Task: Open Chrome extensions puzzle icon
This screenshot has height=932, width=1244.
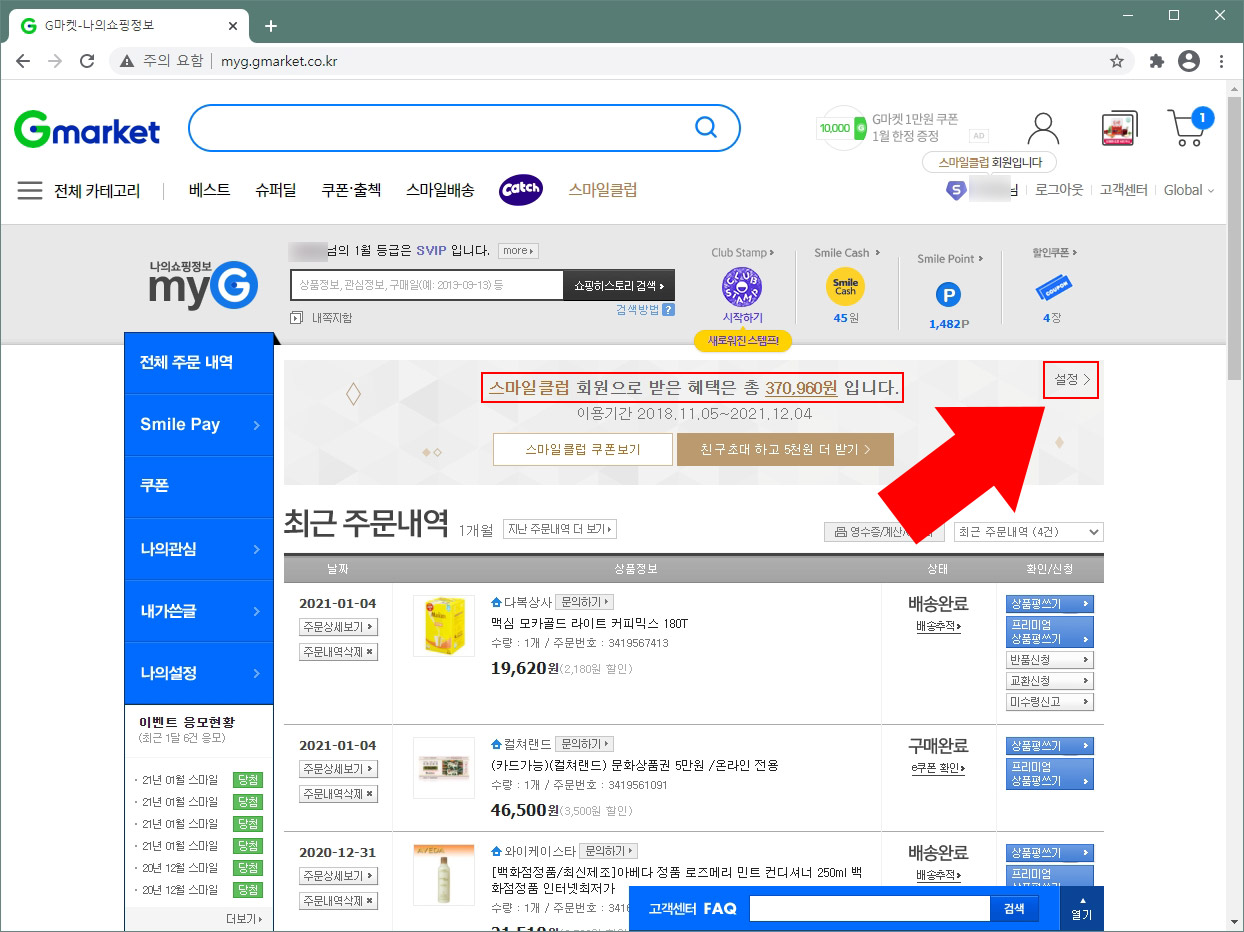Action: tap(1157, 61)
